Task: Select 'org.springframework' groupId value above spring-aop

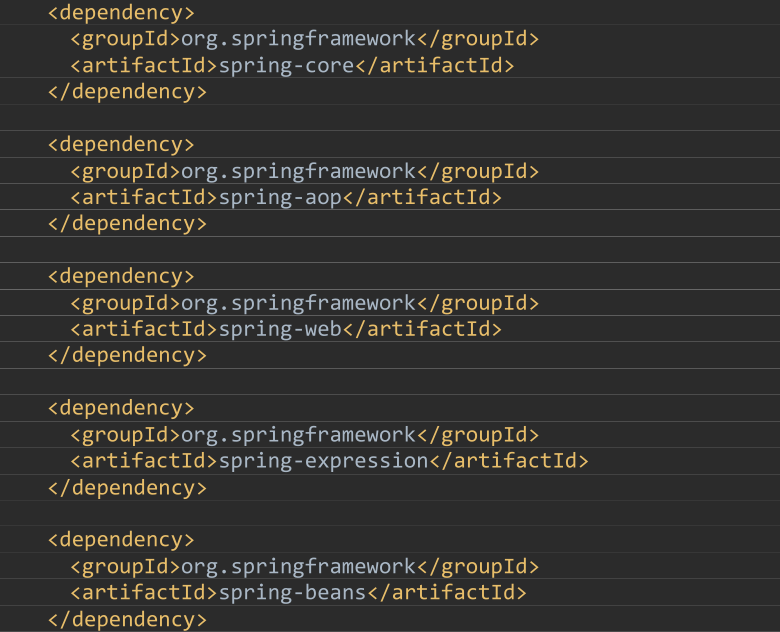Action: [x=298, y=172]
